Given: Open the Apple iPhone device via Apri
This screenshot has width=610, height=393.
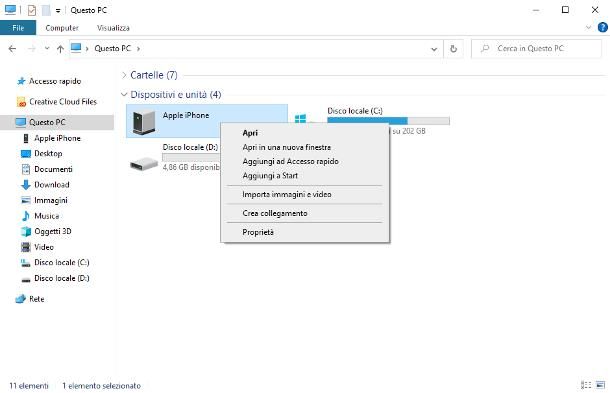Looking at the screenshot, I should 250,133.
